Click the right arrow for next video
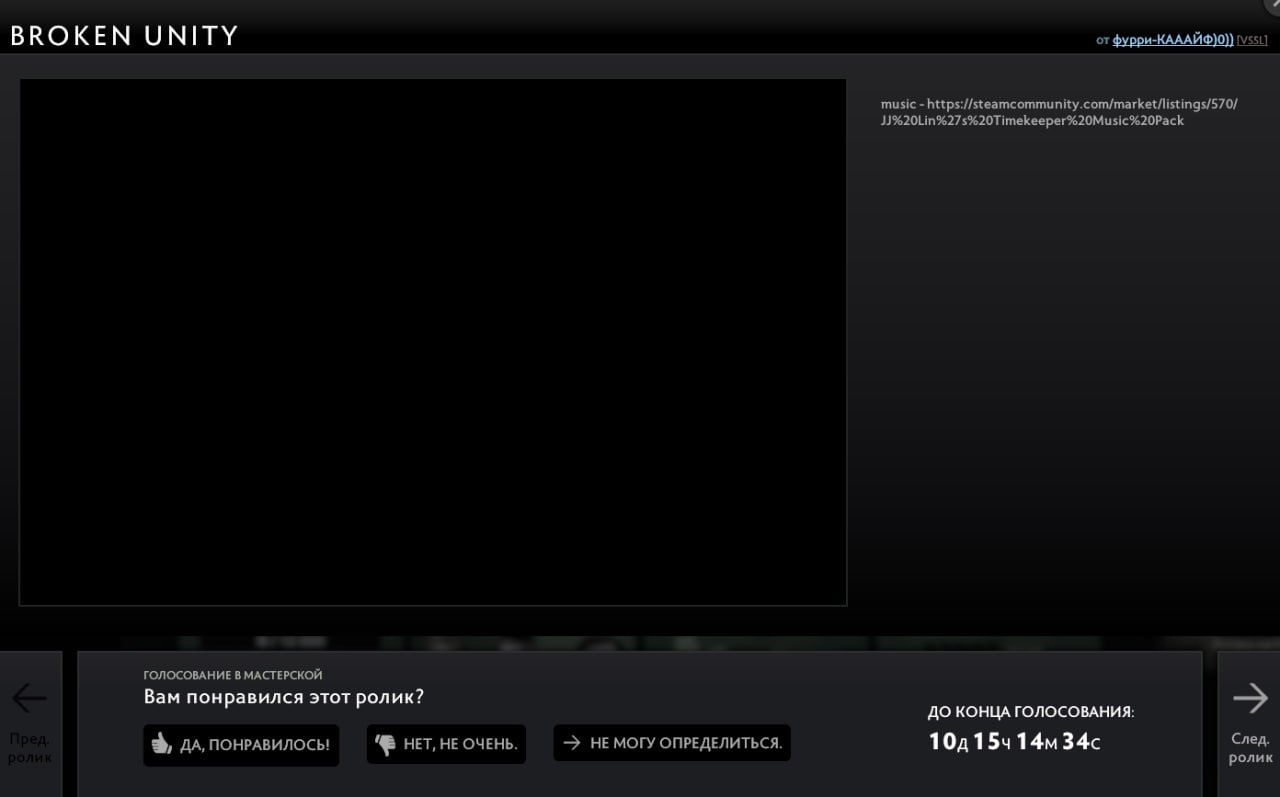Screen dimensions: 1280x797 pyautogui.click(x=1250, y=697)
